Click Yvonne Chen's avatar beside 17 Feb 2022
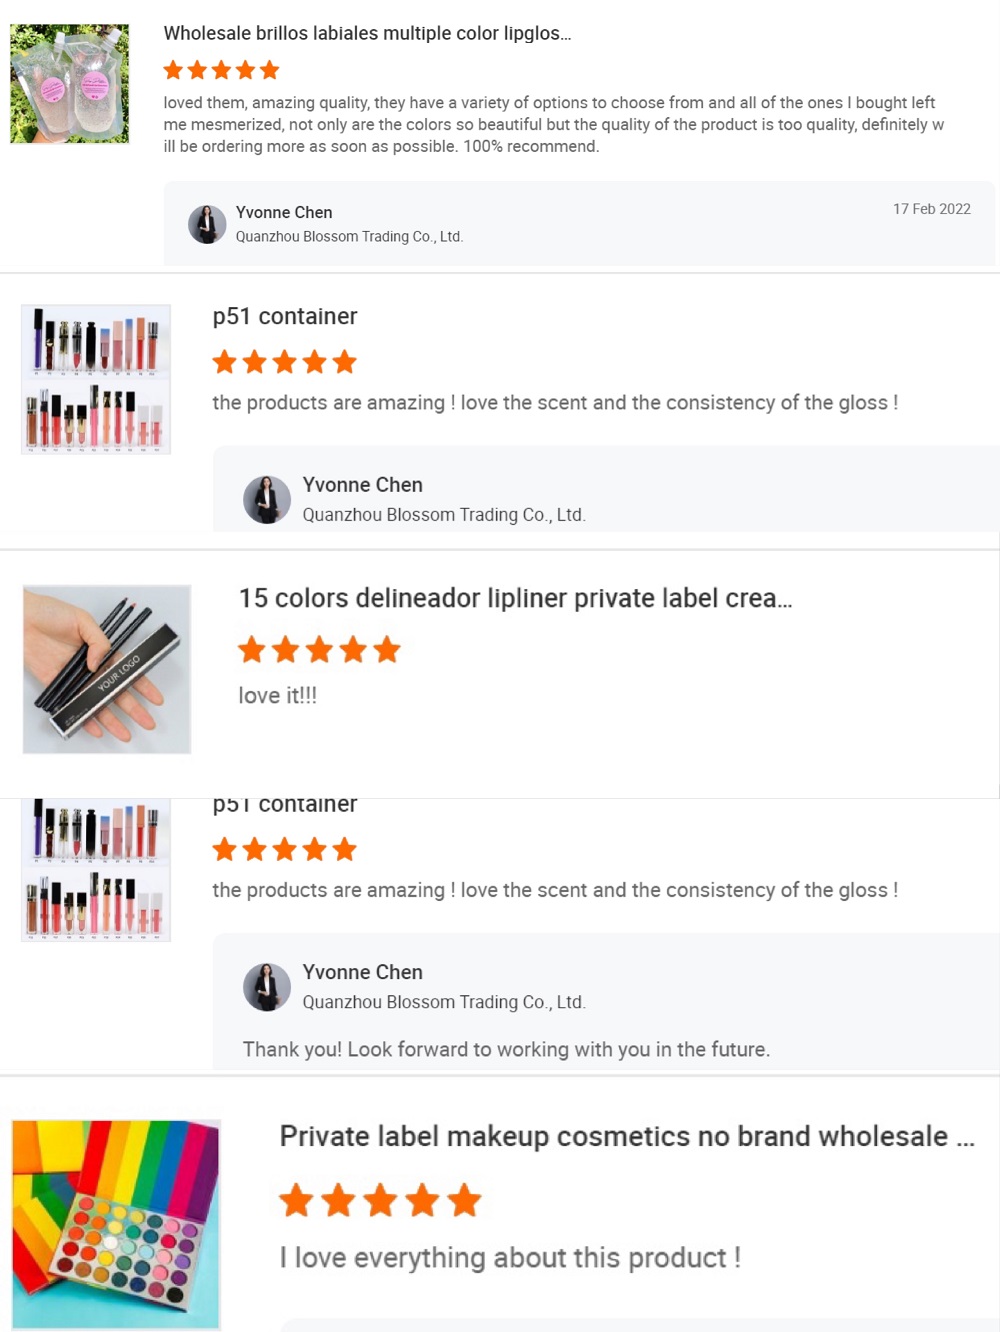This screenshot has height=1332, width=1000. (x=207, y=224)
